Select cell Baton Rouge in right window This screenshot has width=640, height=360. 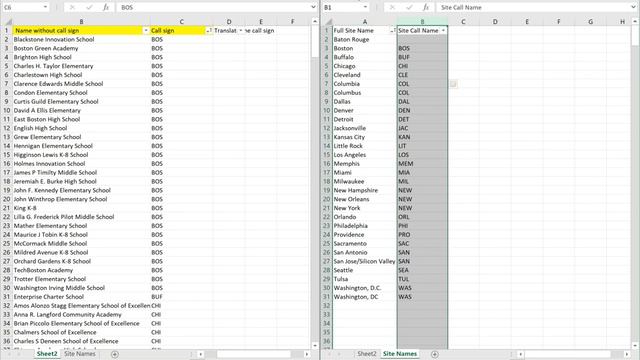click(365, 40)
